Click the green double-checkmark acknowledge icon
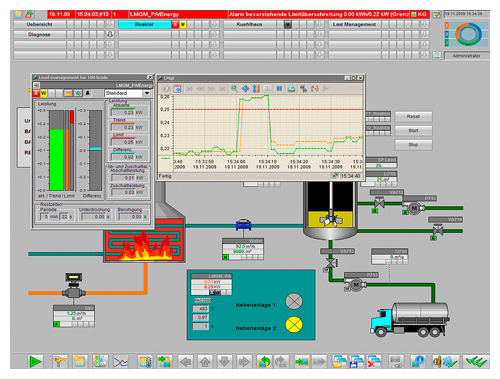 477,362
